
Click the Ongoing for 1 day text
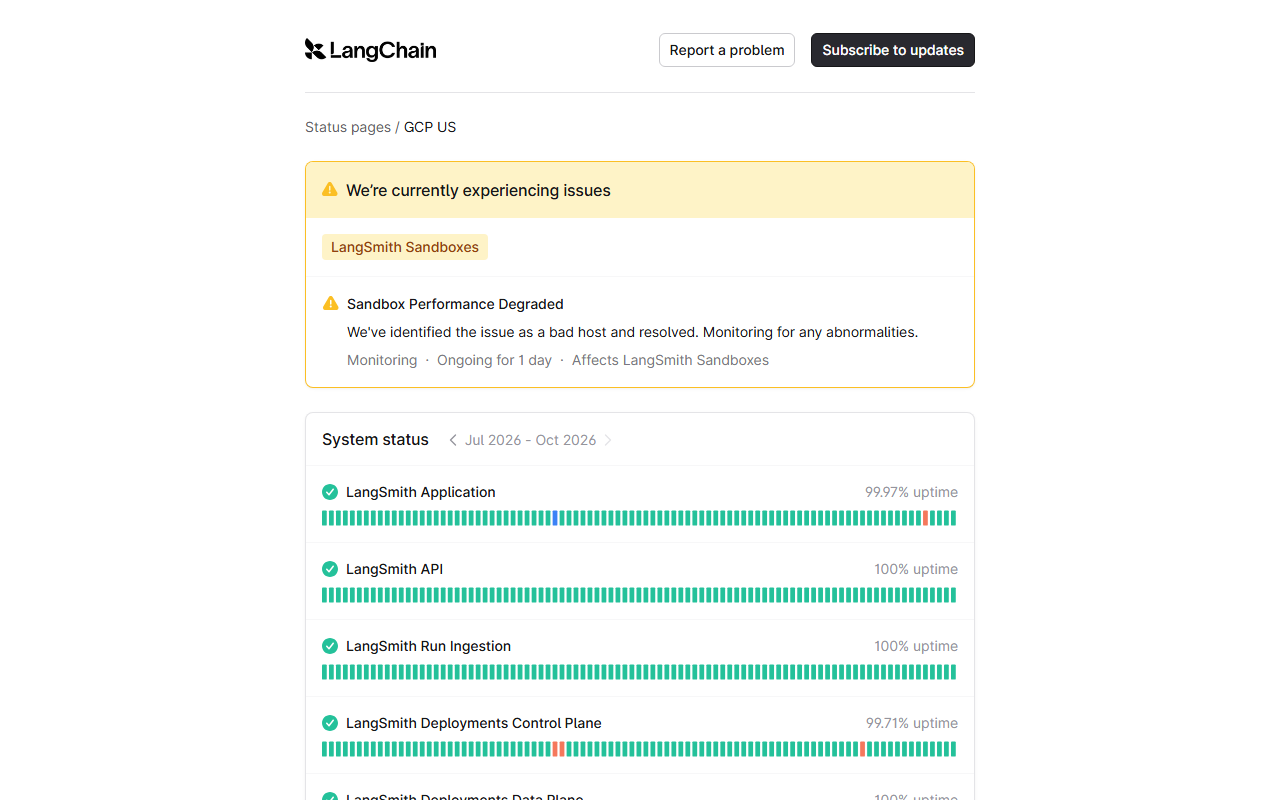point(494,360)
